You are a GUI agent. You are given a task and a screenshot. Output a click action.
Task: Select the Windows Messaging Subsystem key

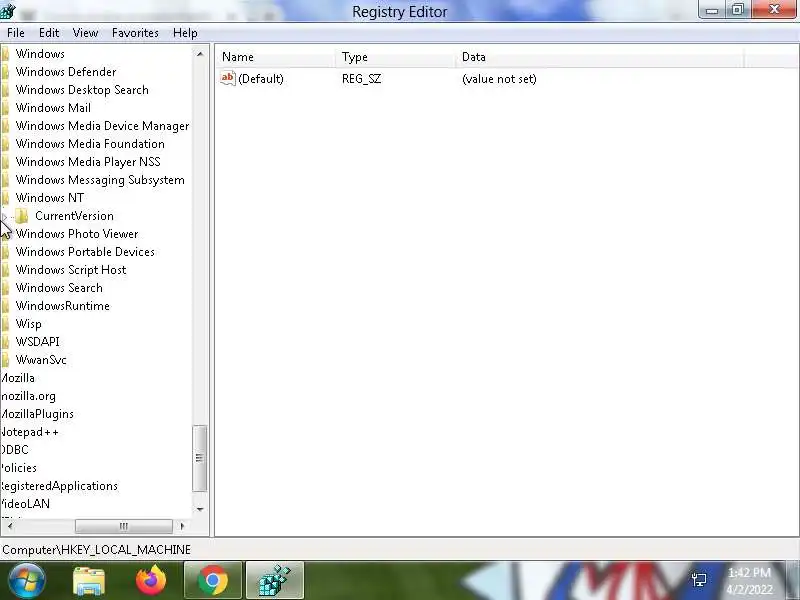100,180
